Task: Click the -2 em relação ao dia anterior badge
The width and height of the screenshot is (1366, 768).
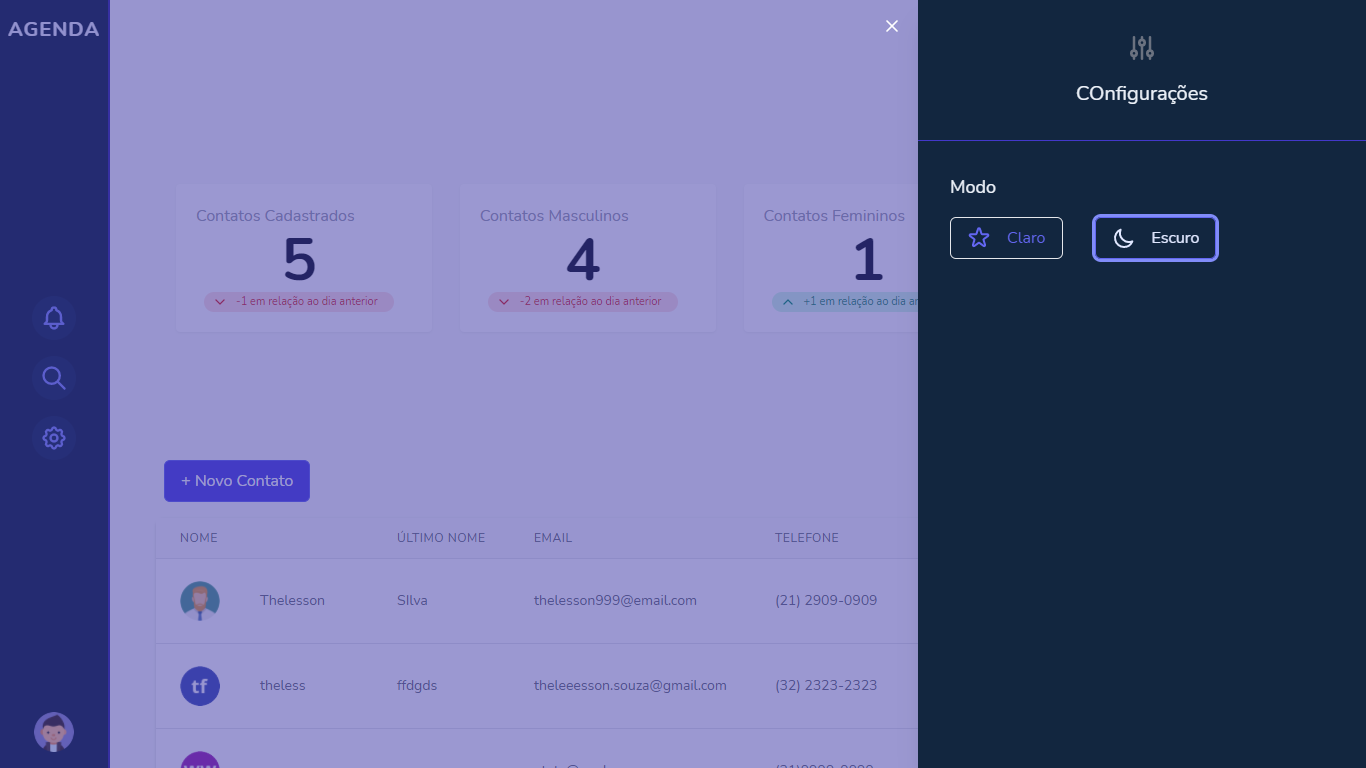Action: pos(583,302)
